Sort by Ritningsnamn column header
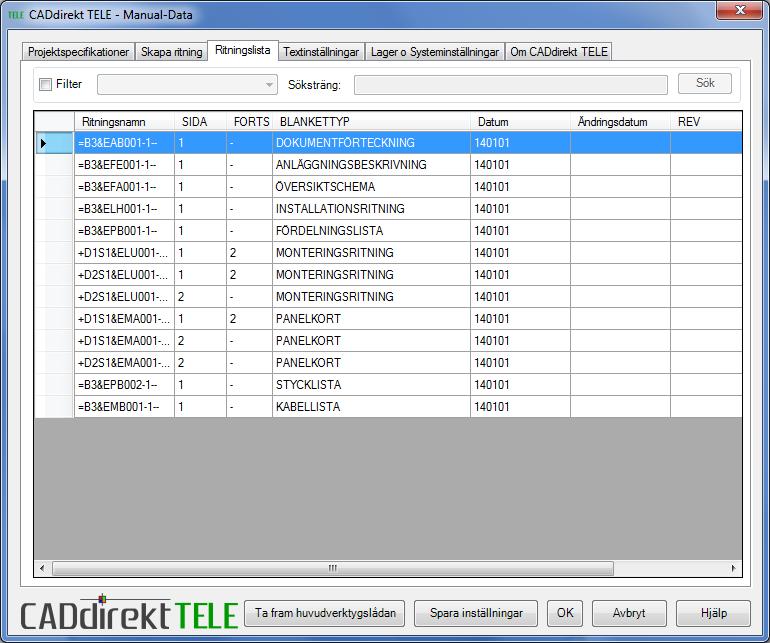This screenshot has width=770, height=643. point(124,122)
